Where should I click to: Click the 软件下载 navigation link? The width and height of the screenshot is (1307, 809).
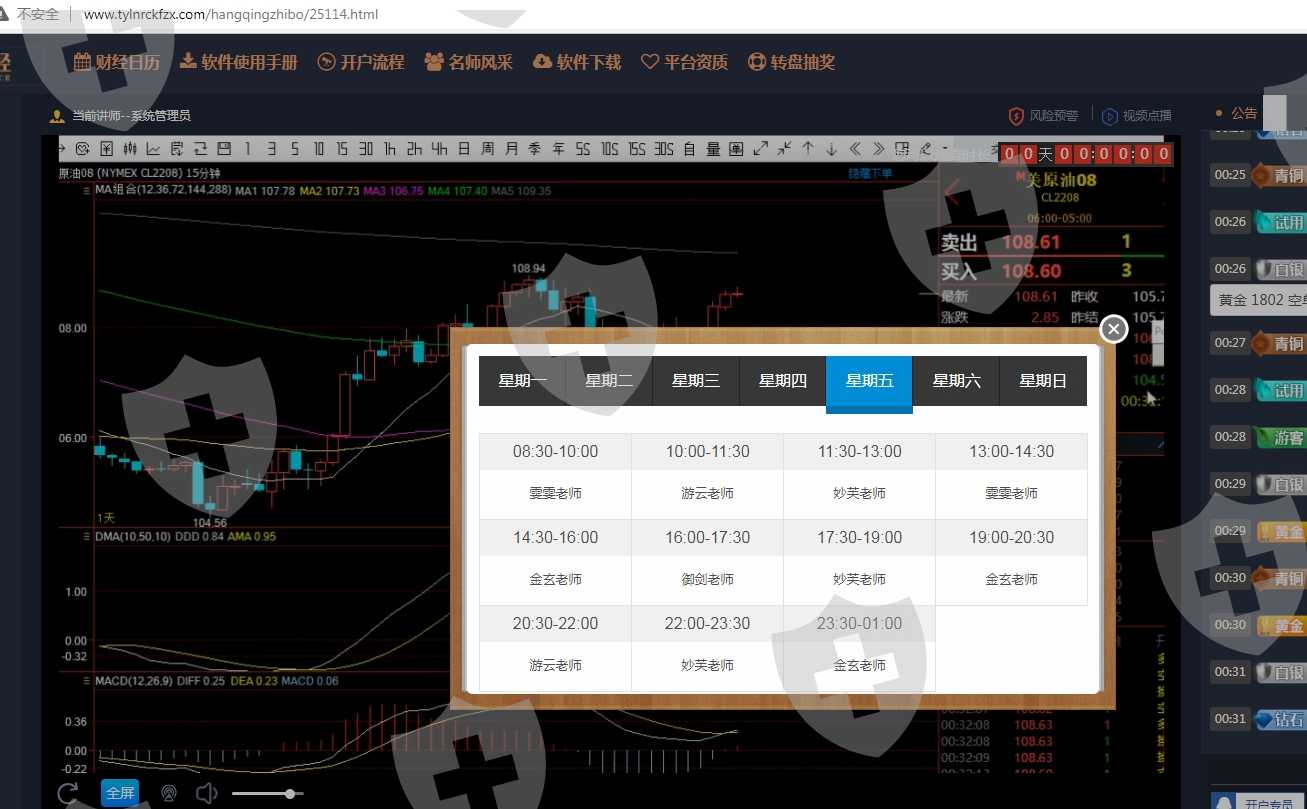pos(577,62)
